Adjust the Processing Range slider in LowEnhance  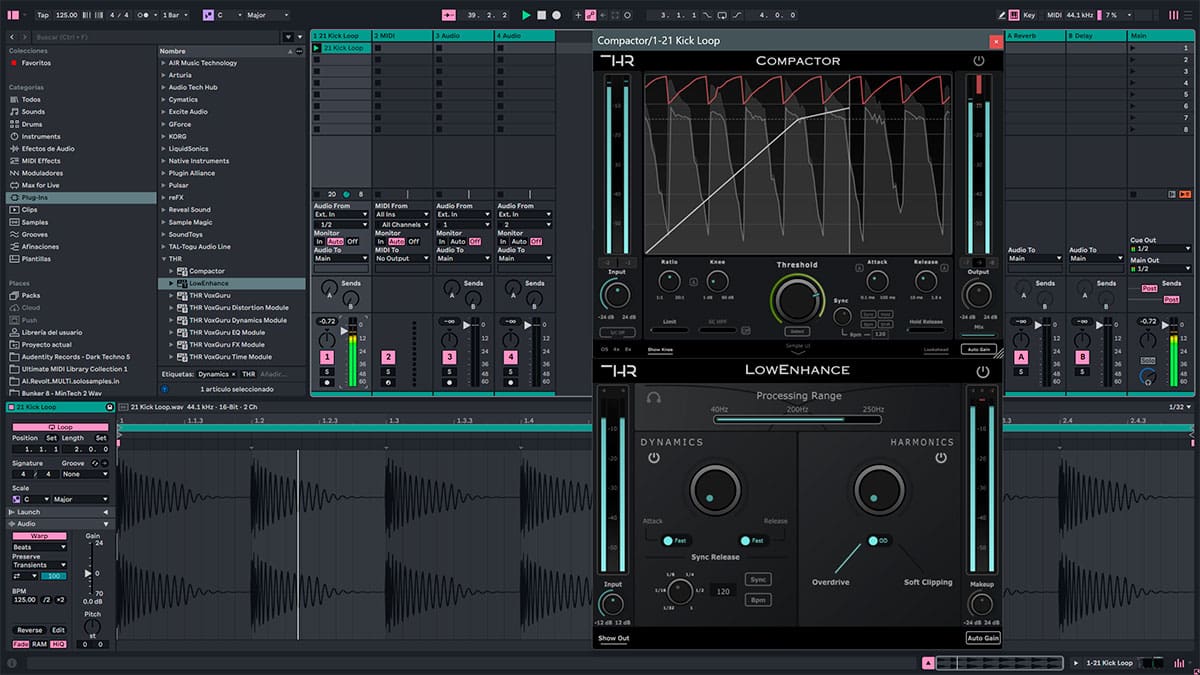click(x=797, y=420)
